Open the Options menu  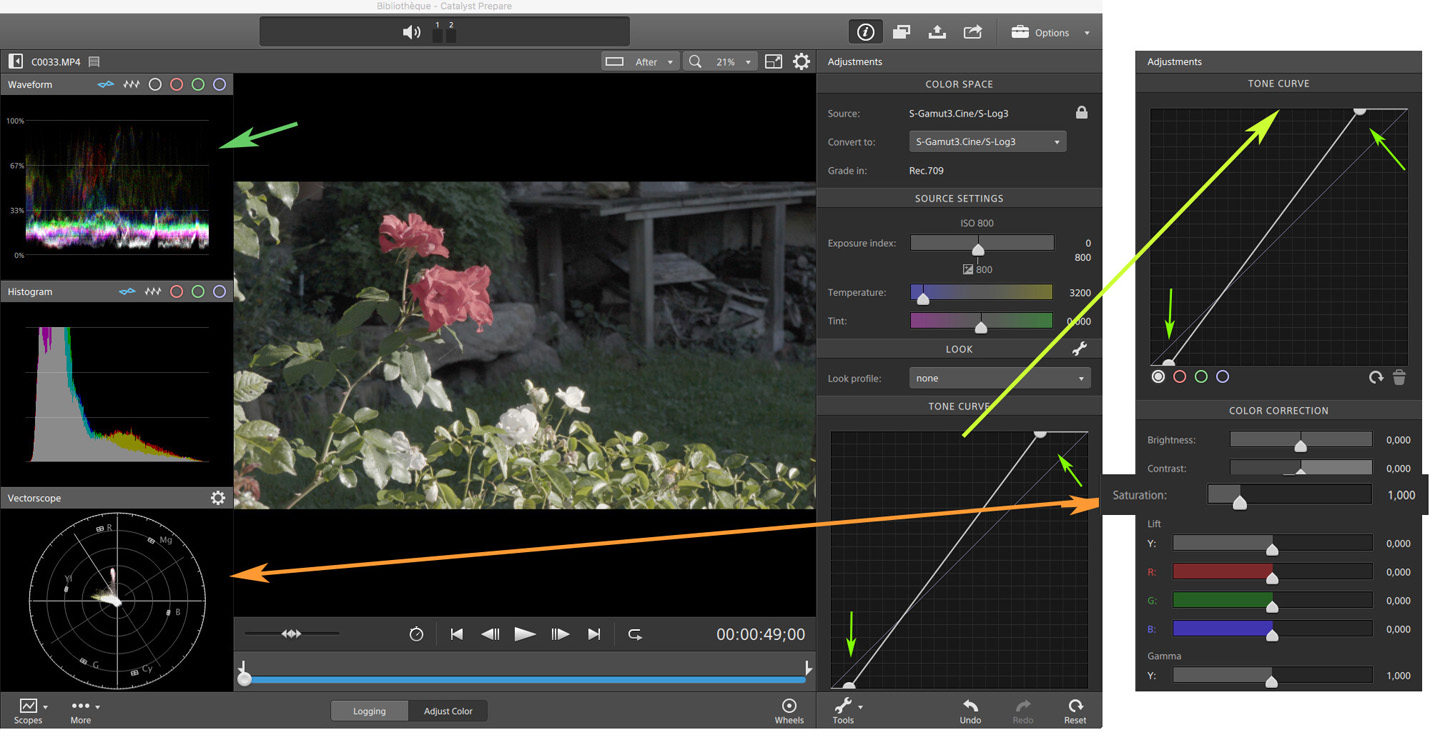[1050, 32]
